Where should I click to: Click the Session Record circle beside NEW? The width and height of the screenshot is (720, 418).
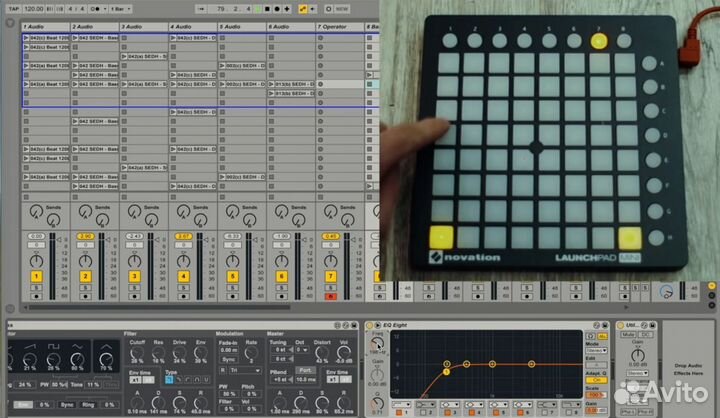(328, 9)
